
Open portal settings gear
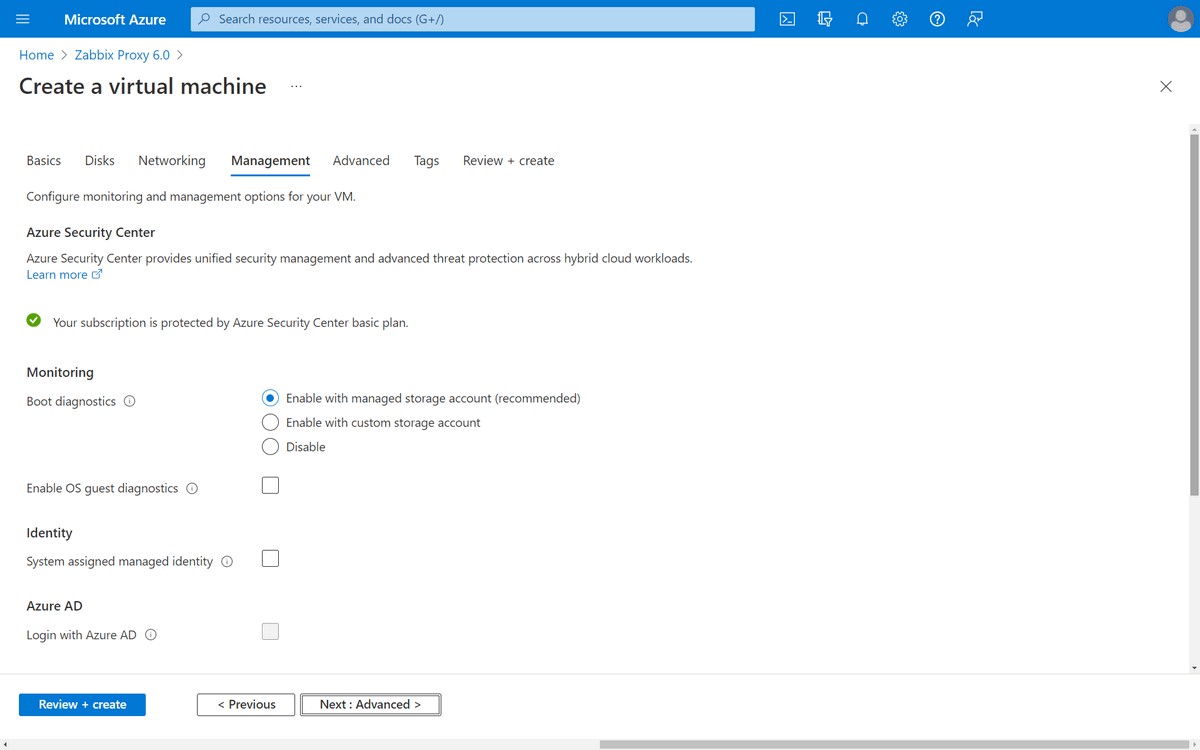(900, 19)
